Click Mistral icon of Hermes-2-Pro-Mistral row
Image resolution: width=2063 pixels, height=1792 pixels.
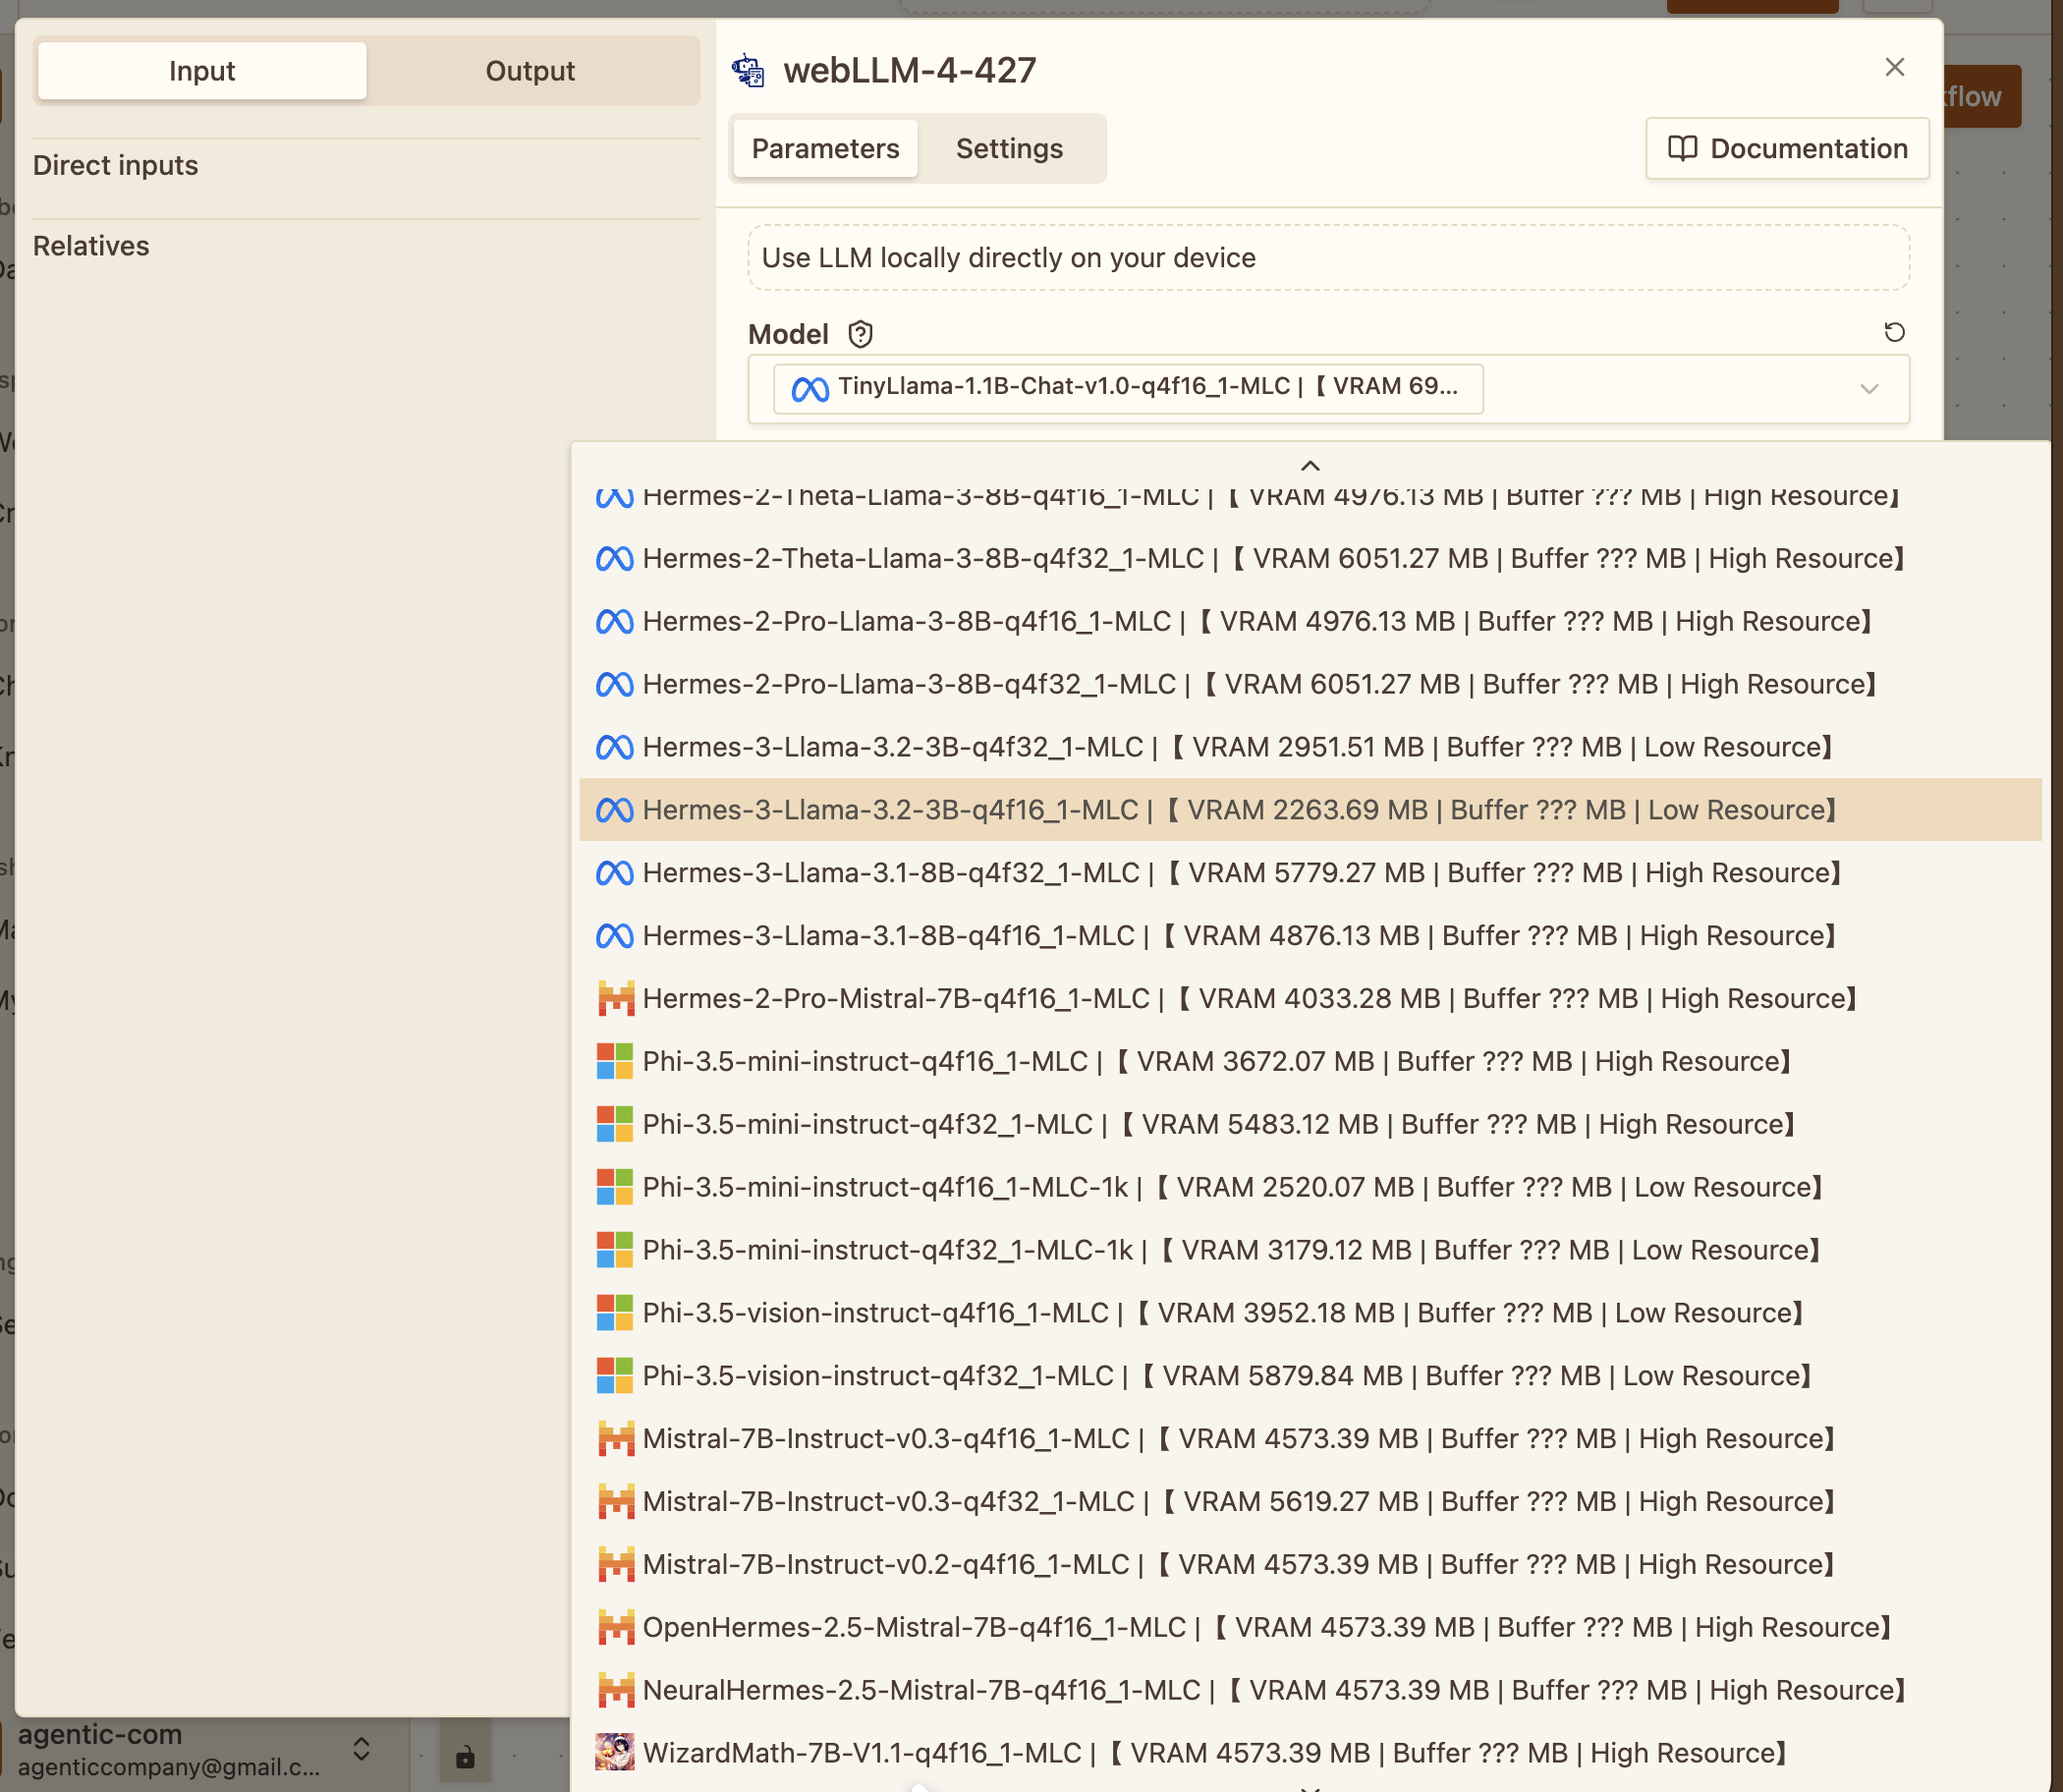[615, 999]
